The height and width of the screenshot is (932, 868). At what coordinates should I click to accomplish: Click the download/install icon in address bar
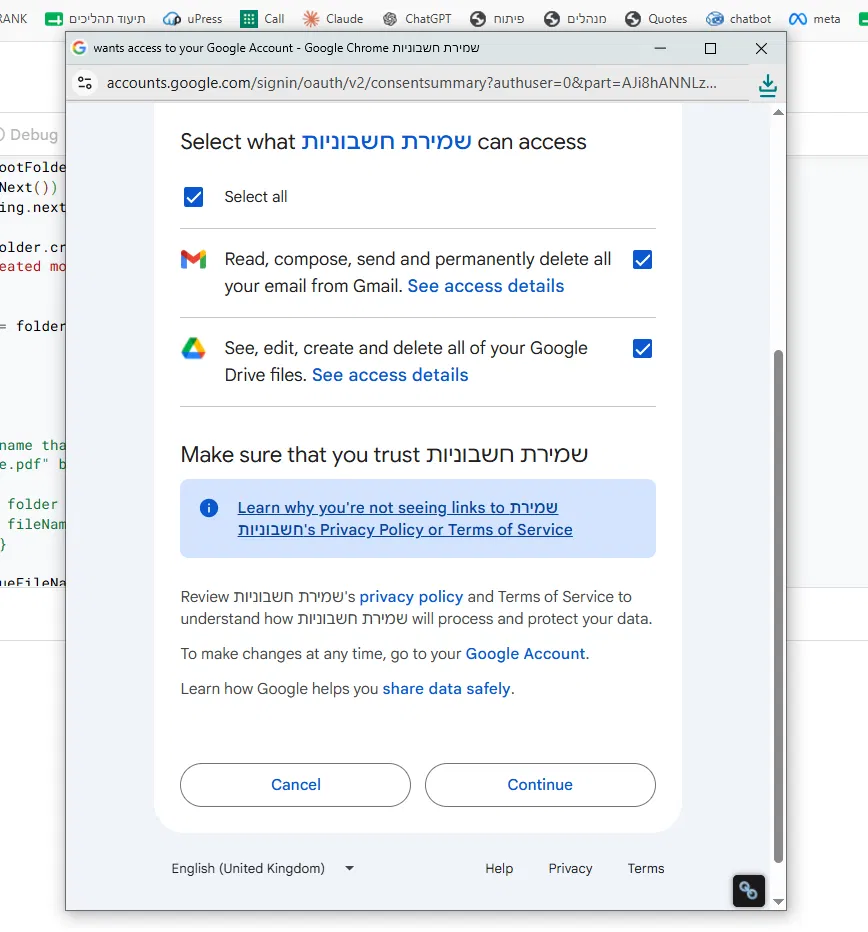pyautogui.click(x=768, y=86)
